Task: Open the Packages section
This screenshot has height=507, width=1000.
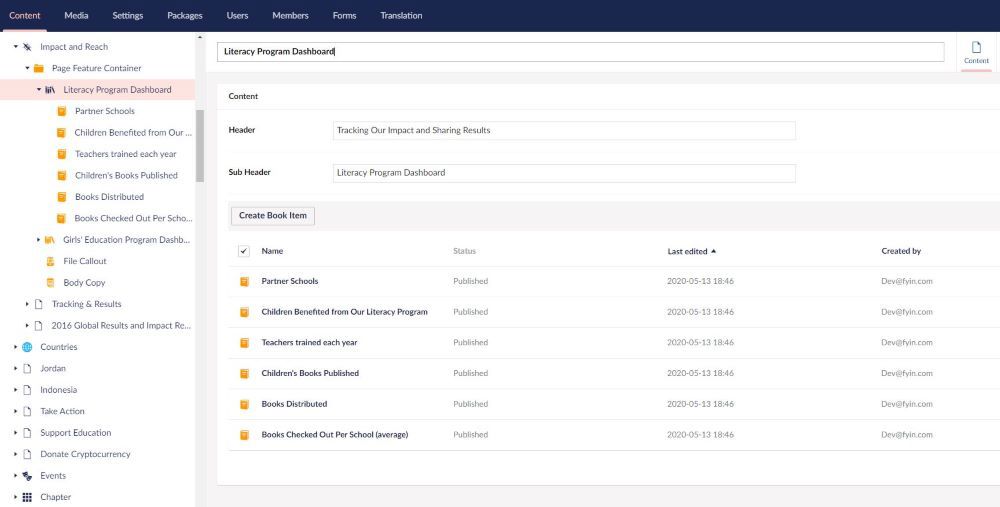Action: pyautogui.click(x=185, y=15)
